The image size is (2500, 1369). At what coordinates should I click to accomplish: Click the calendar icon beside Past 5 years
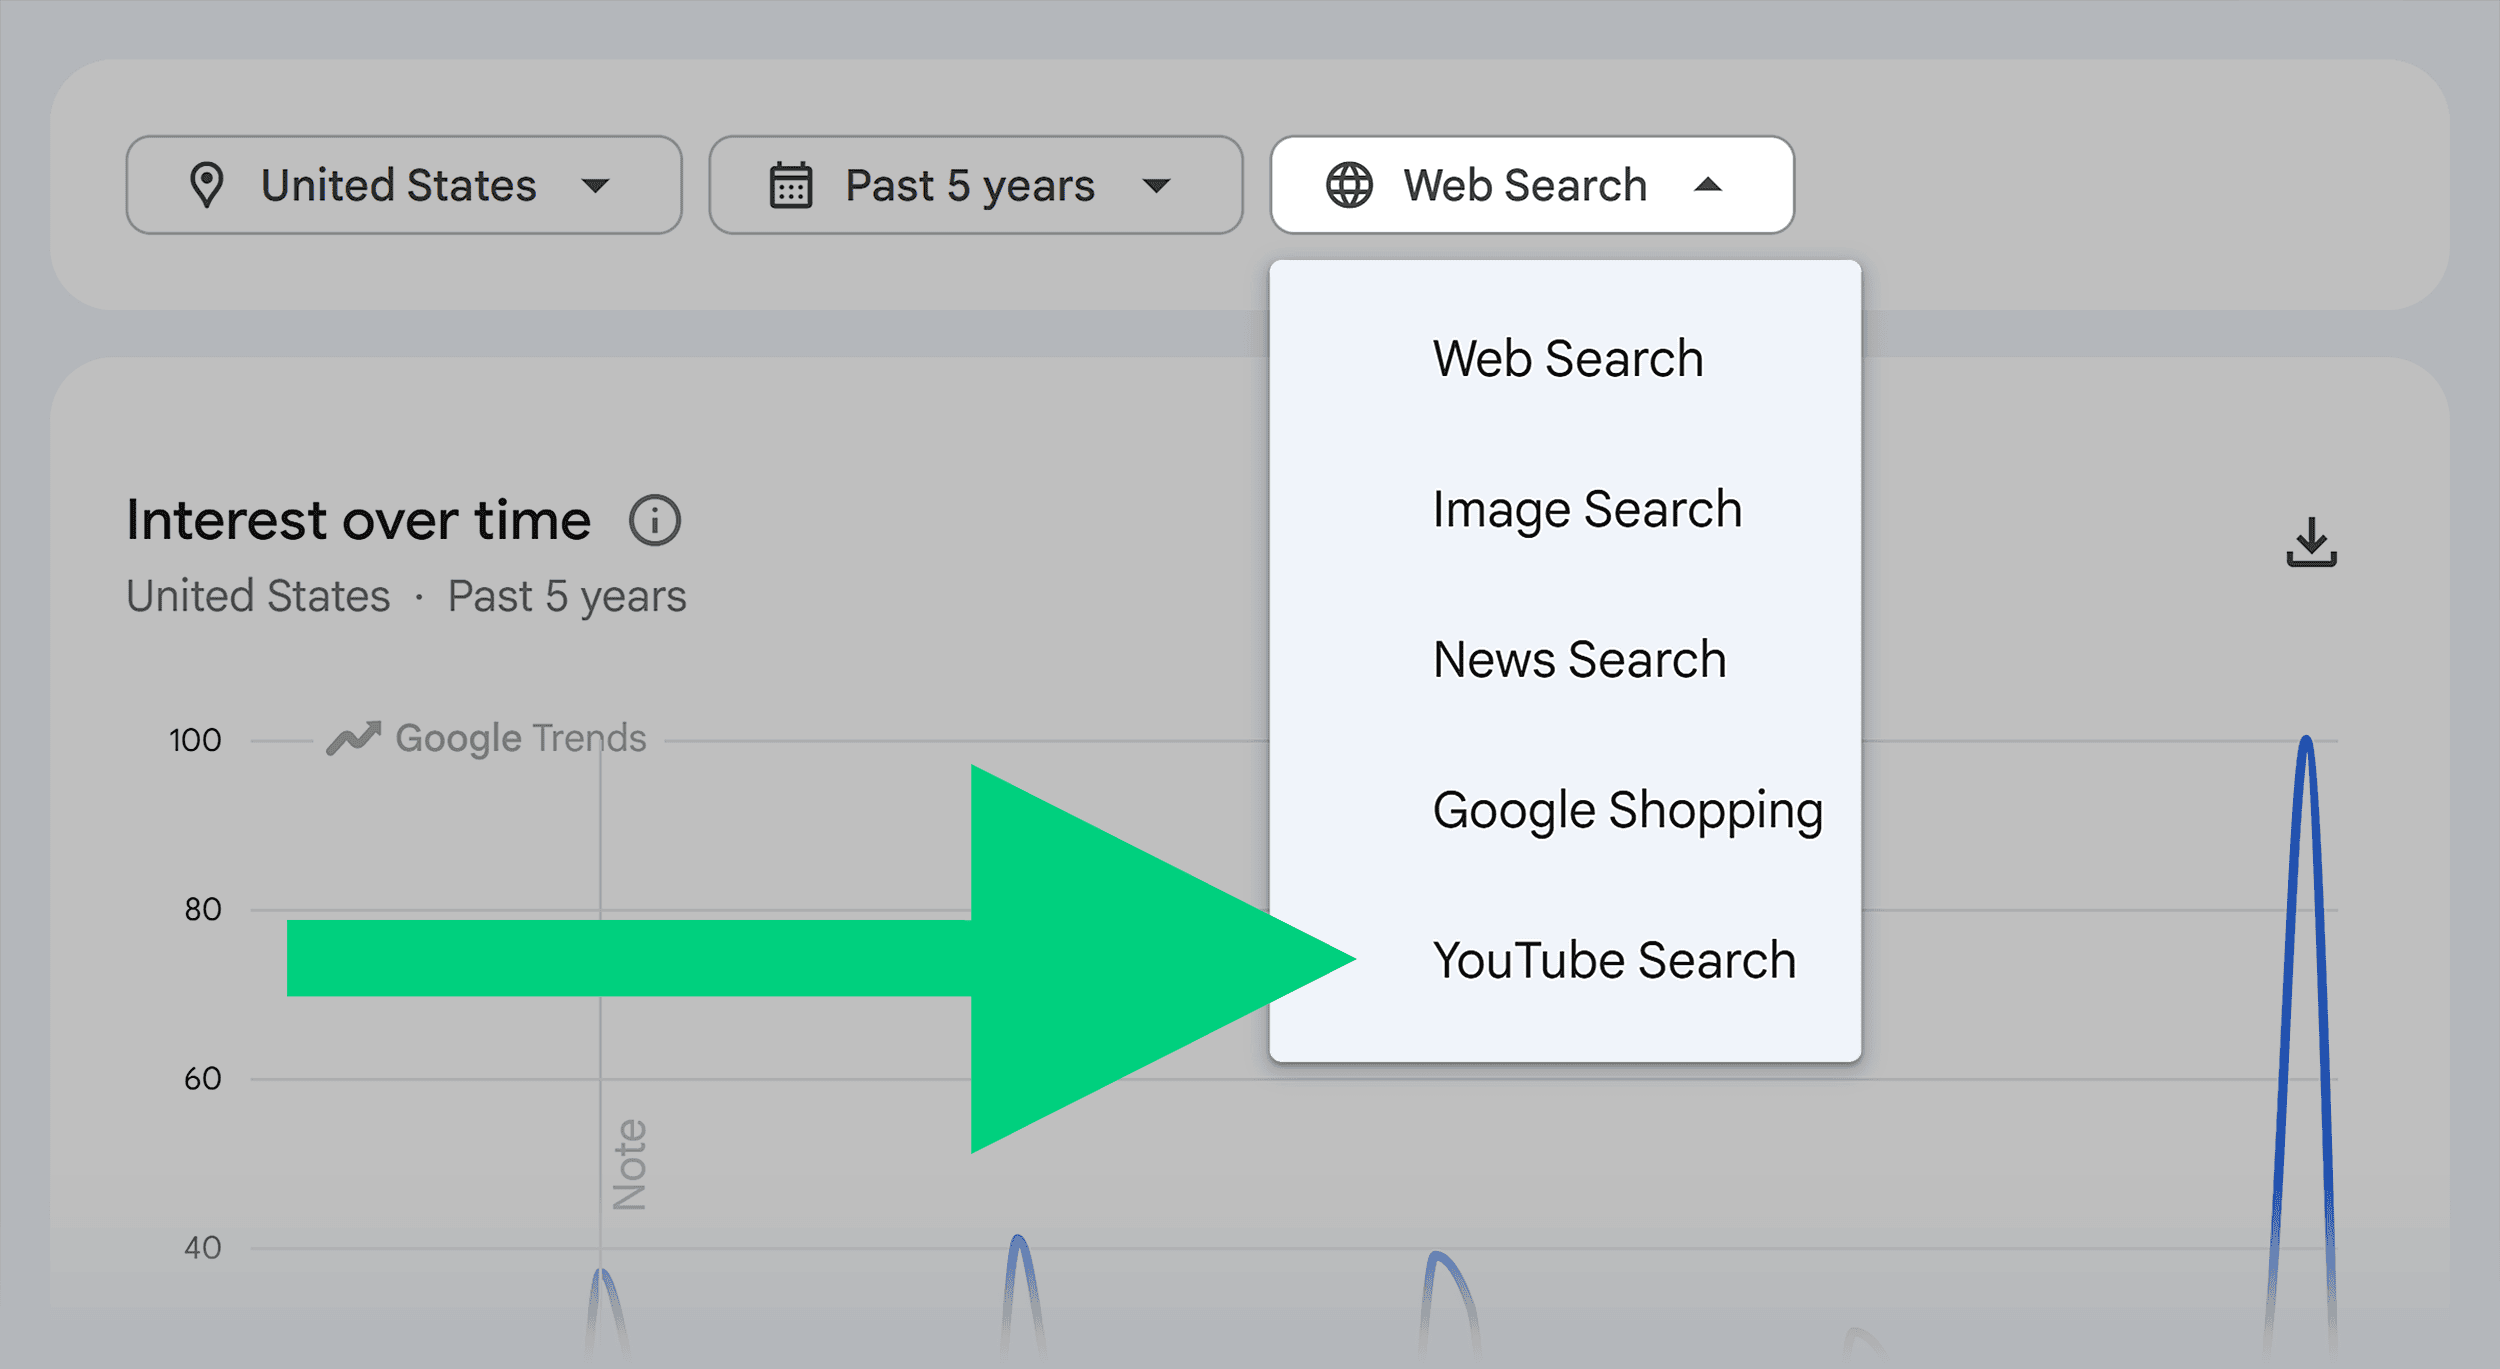790,185
